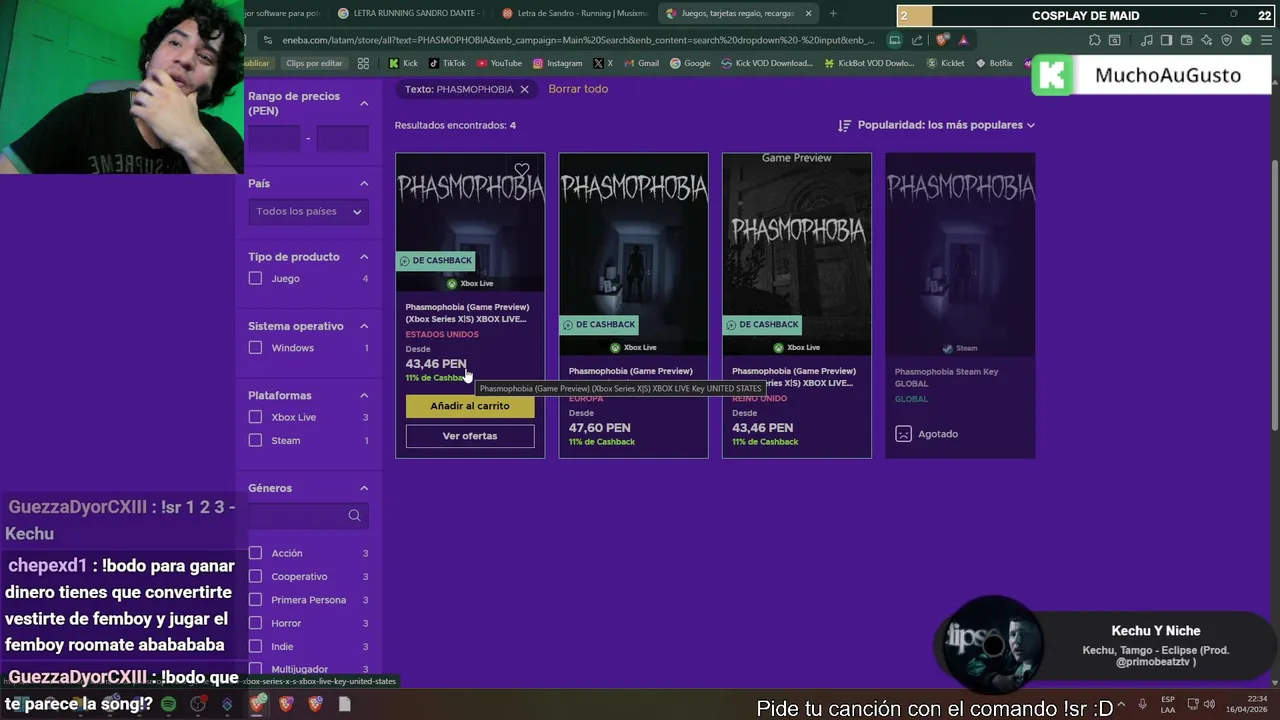1280x720 pixels.
Task: Collapse the Géneros section
Action: click(x=364, y=488)
